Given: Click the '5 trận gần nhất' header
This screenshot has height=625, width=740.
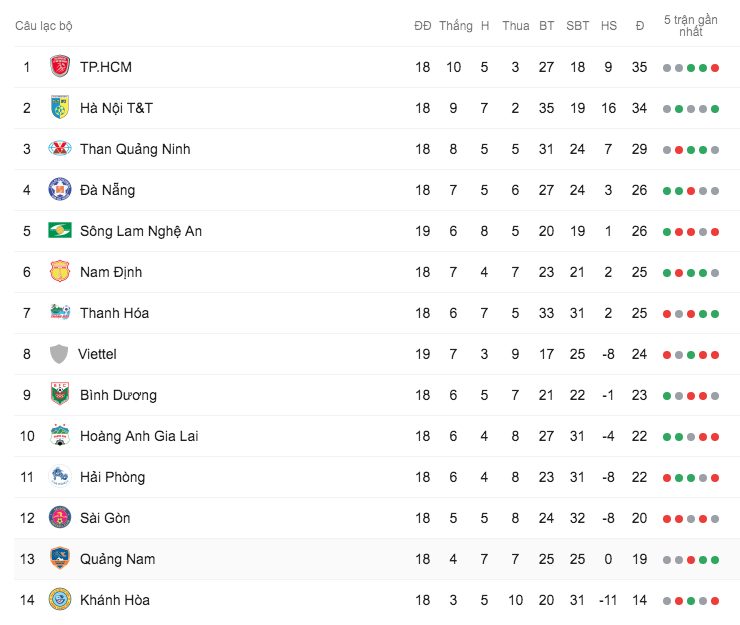Looking at the screenshot, I should click(x=690, y=26).
